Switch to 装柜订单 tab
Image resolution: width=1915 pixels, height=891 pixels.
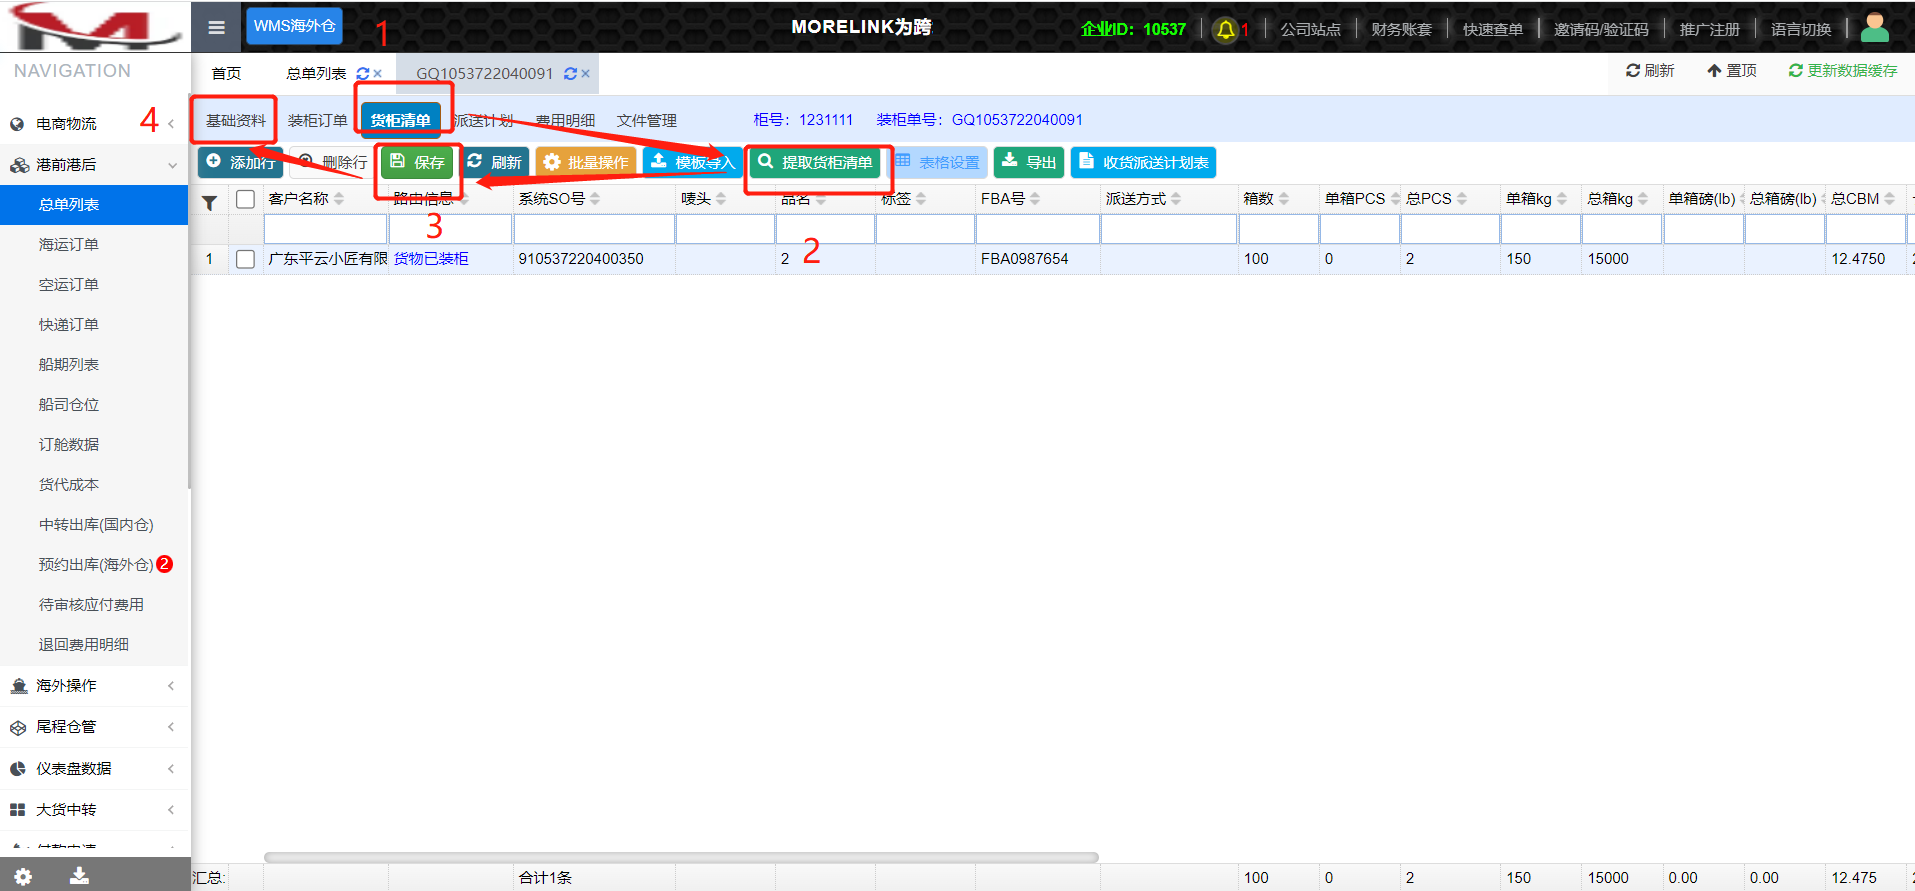[318, 121]
